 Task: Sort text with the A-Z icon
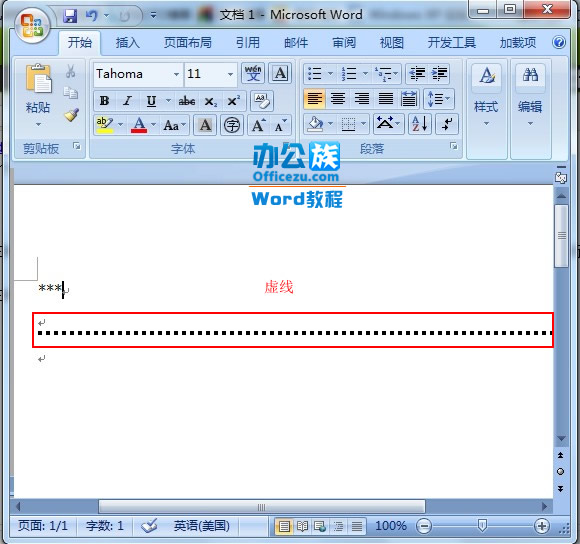(x=420, y=124)
